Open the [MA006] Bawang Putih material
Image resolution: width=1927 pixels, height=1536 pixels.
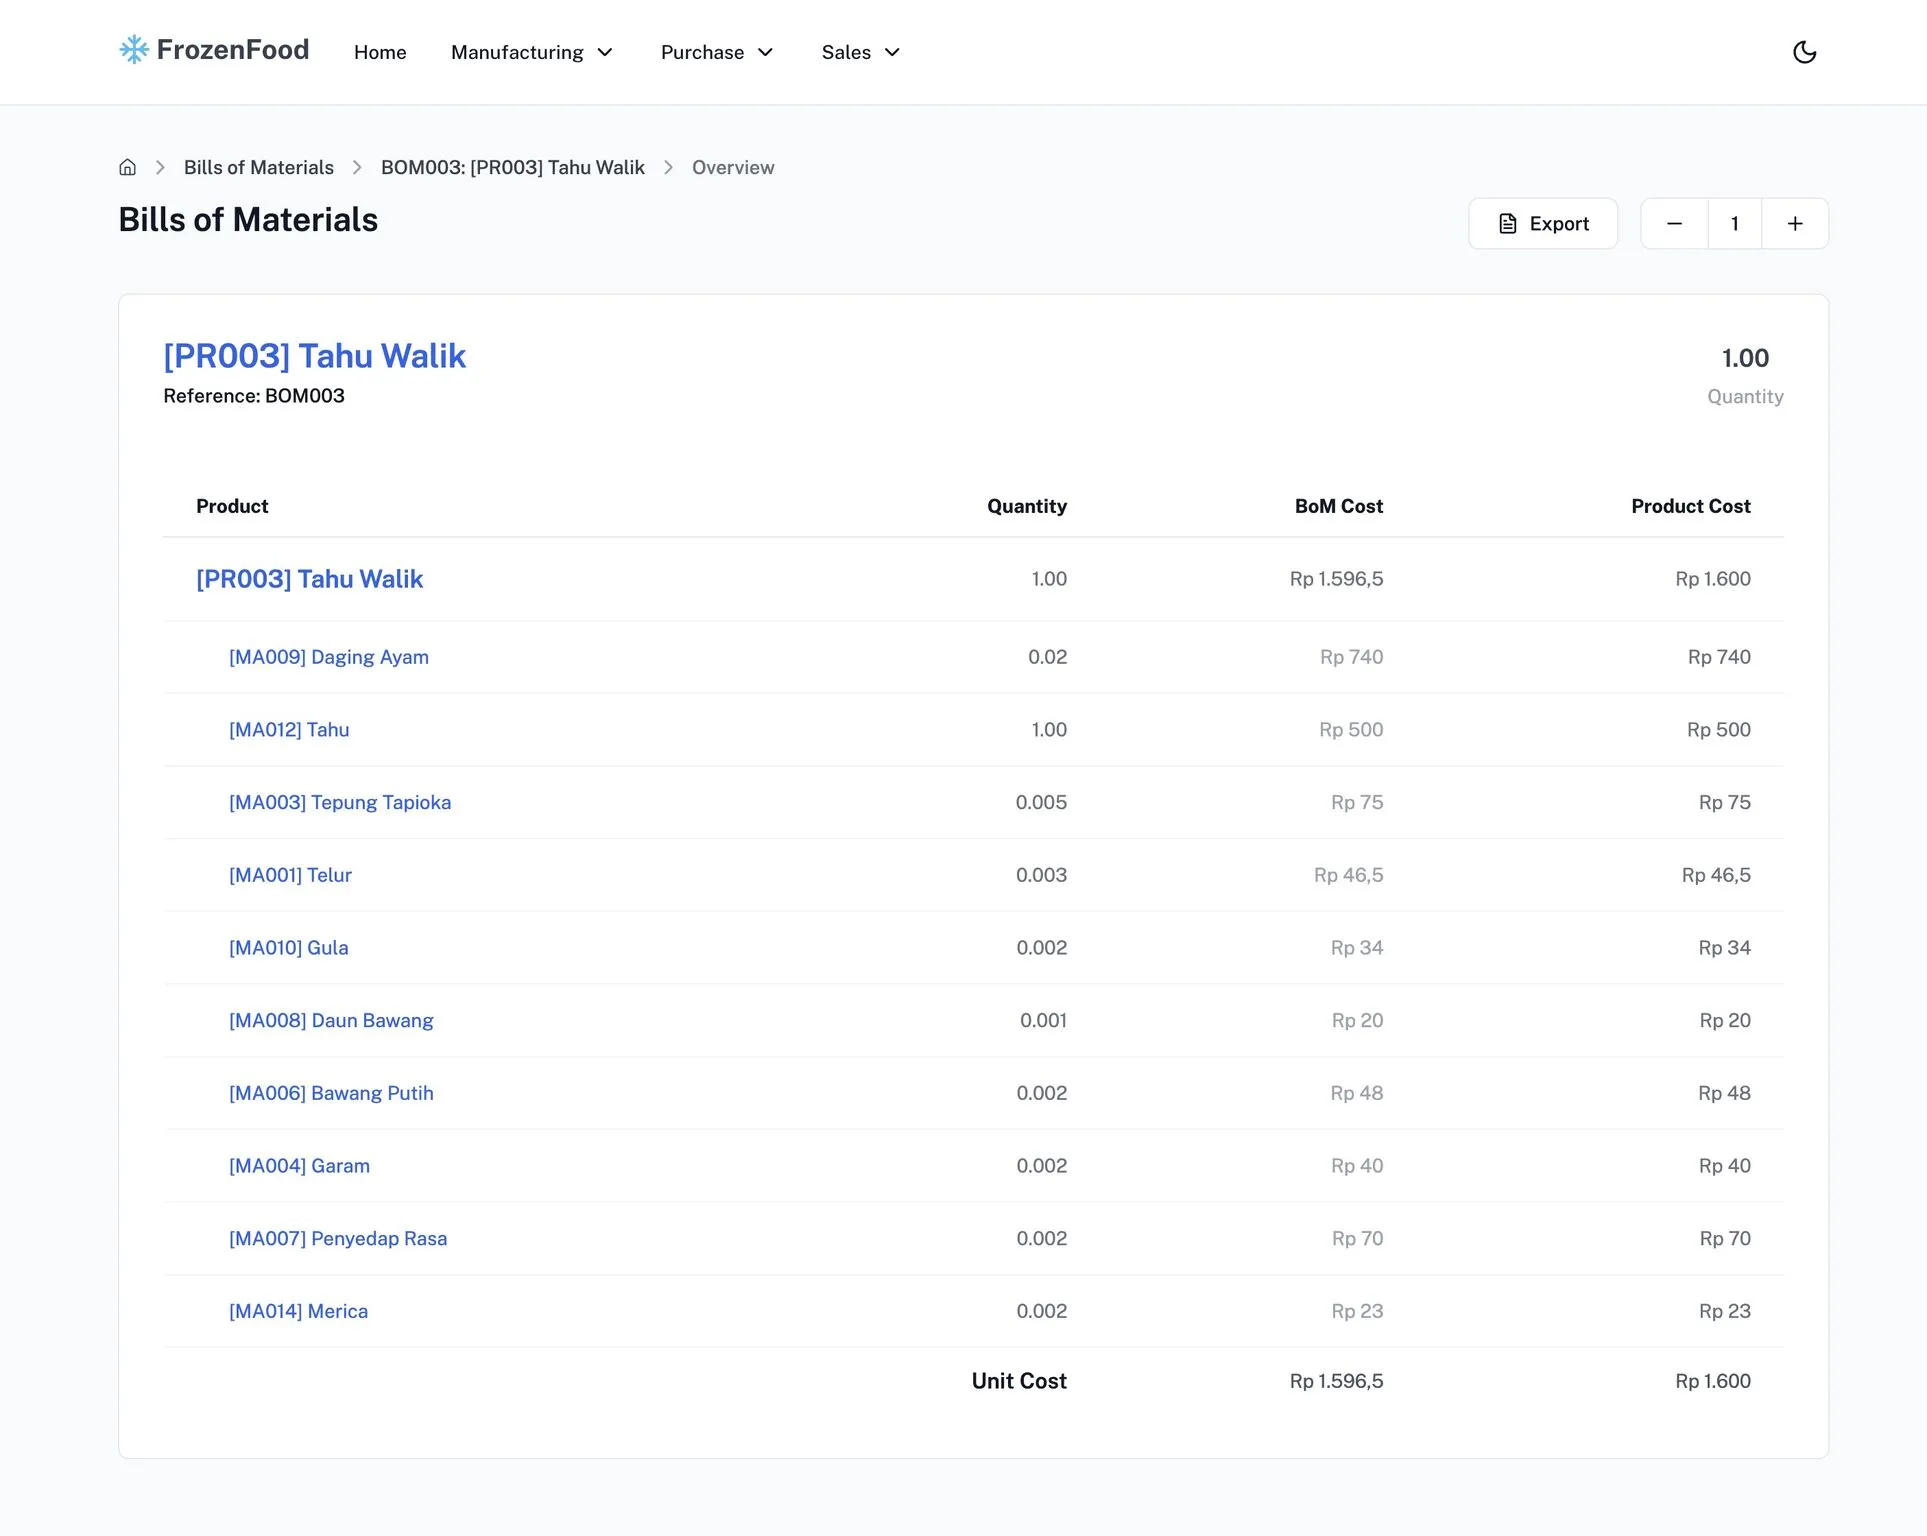point(331,1093)
